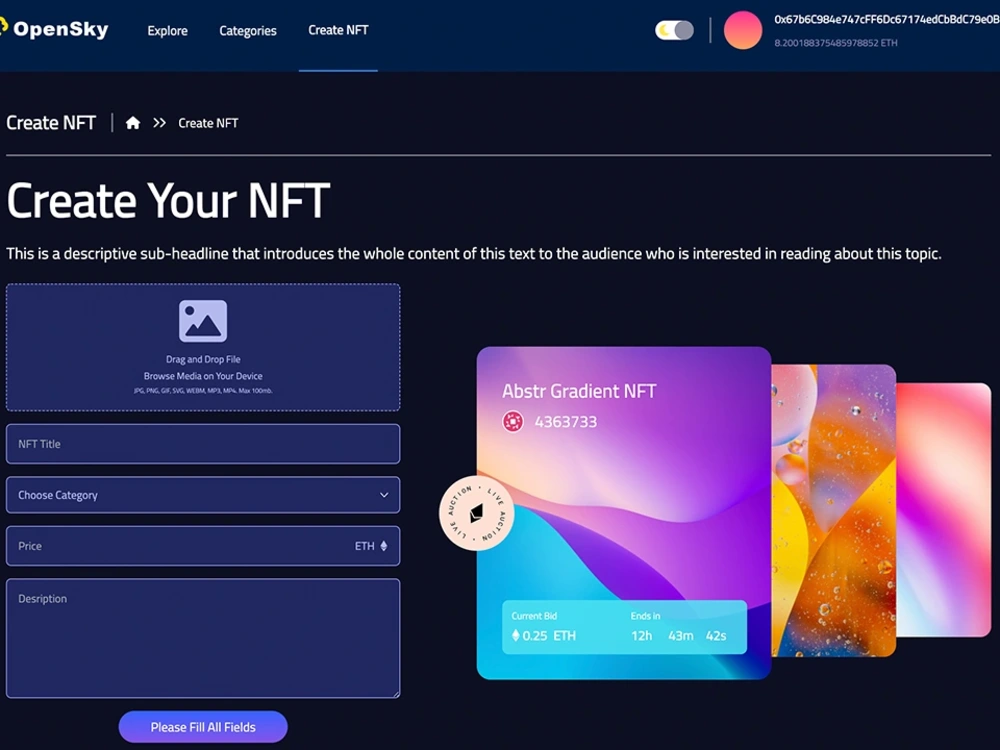Image resolution: width=1000 pixels, height=750 pixels.
Task: Focus the NFT Title field
Action: (203, 444)
